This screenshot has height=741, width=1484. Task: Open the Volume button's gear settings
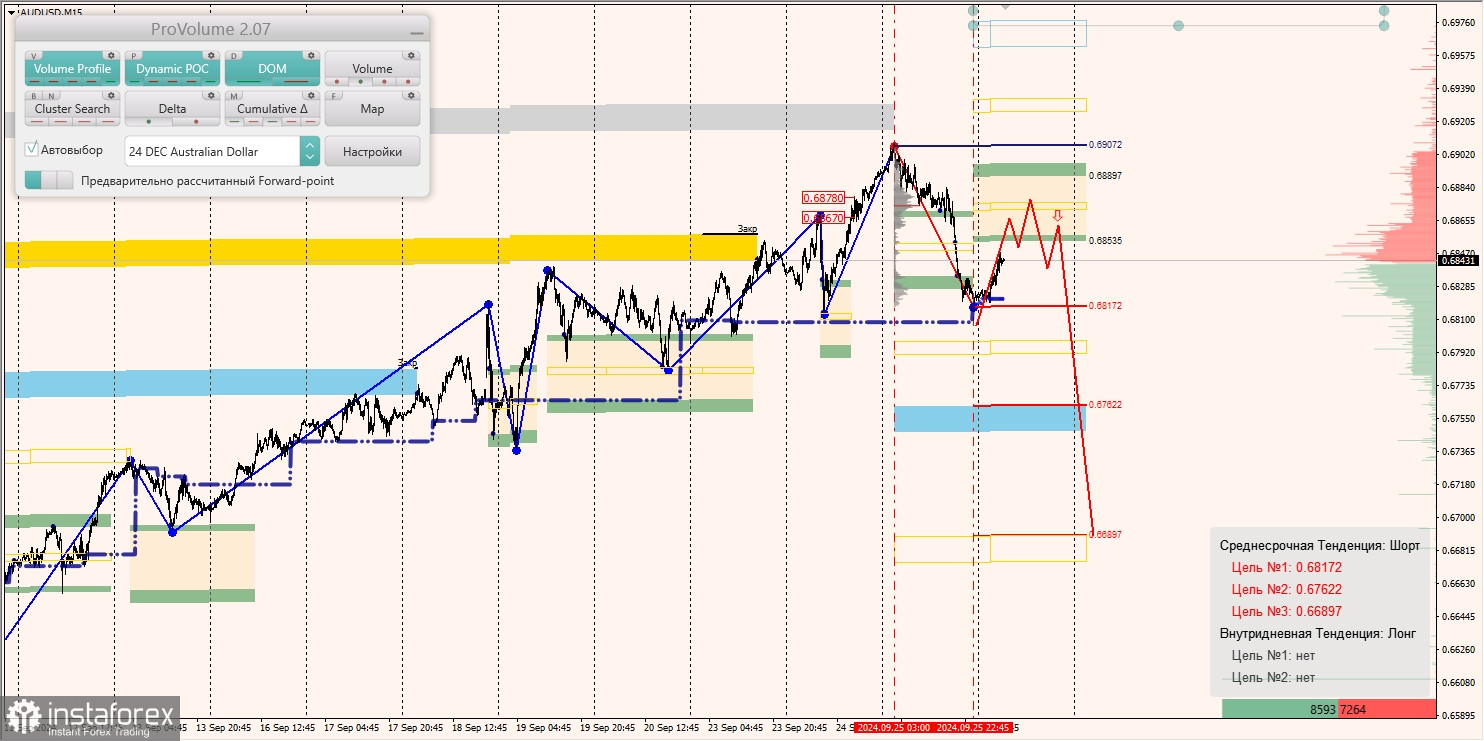coord(411,55)
